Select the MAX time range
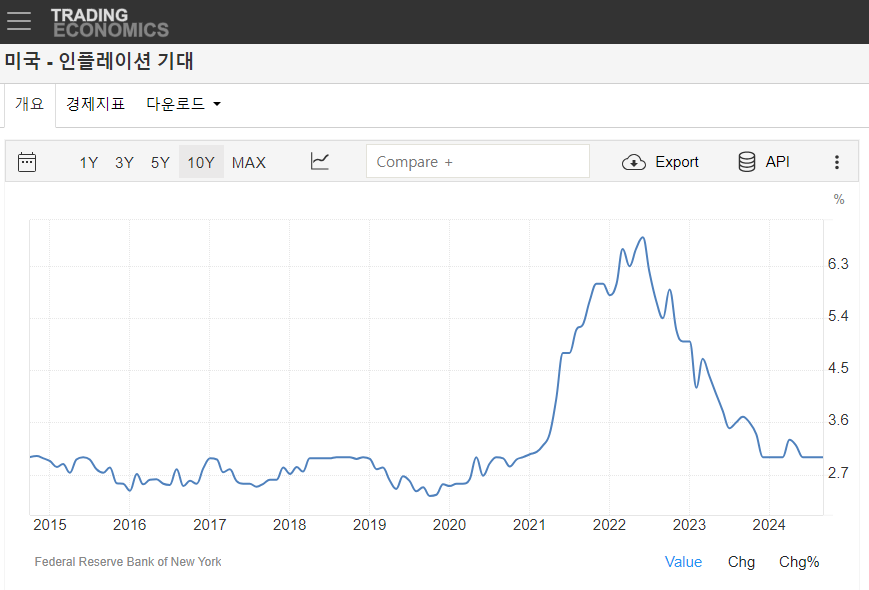The width and height of the screenshot is (869, 590). (249, 162)
